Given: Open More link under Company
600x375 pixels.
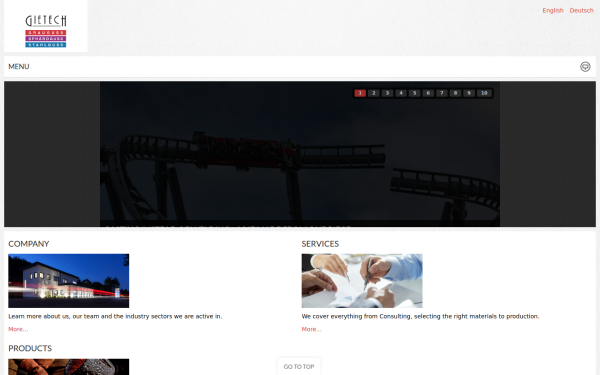Looking at the screenshot, I should pos(18,329).
